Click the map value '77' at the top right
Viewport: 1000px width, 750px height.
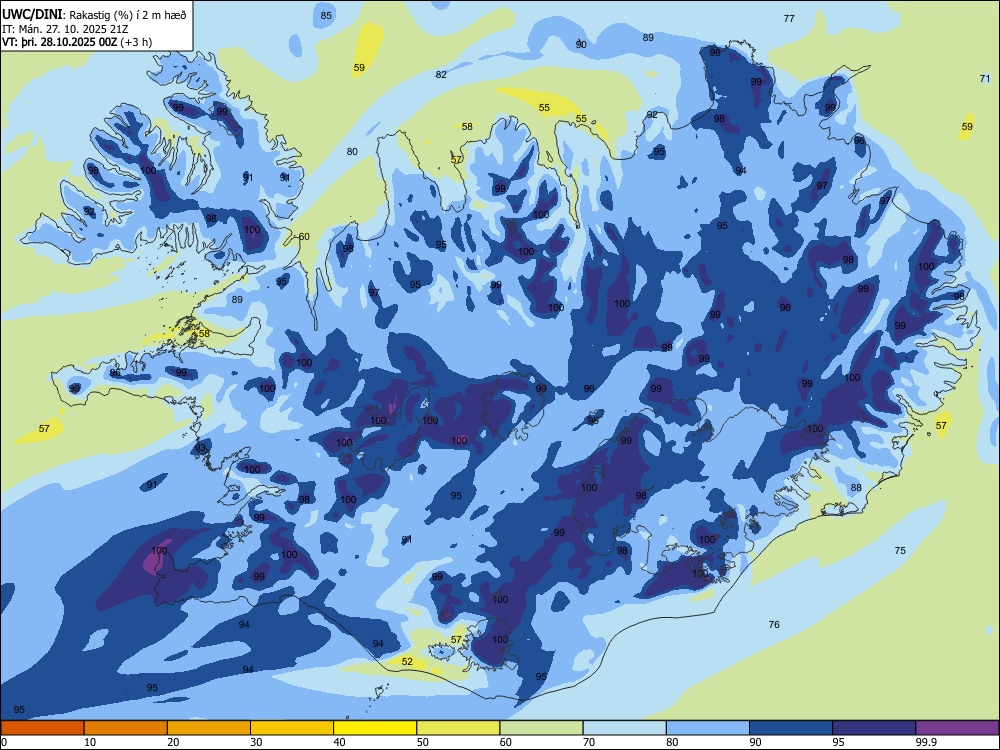tap(789, 18)
